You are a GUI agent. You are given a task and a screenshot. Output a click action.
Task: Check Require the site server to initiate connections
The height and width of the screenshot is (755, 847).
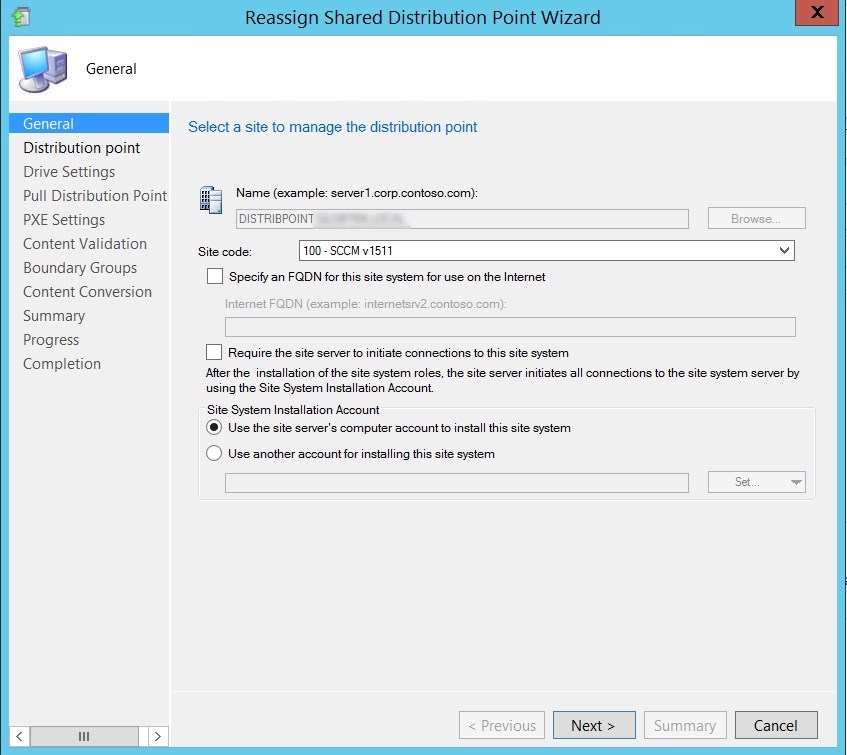216,351
